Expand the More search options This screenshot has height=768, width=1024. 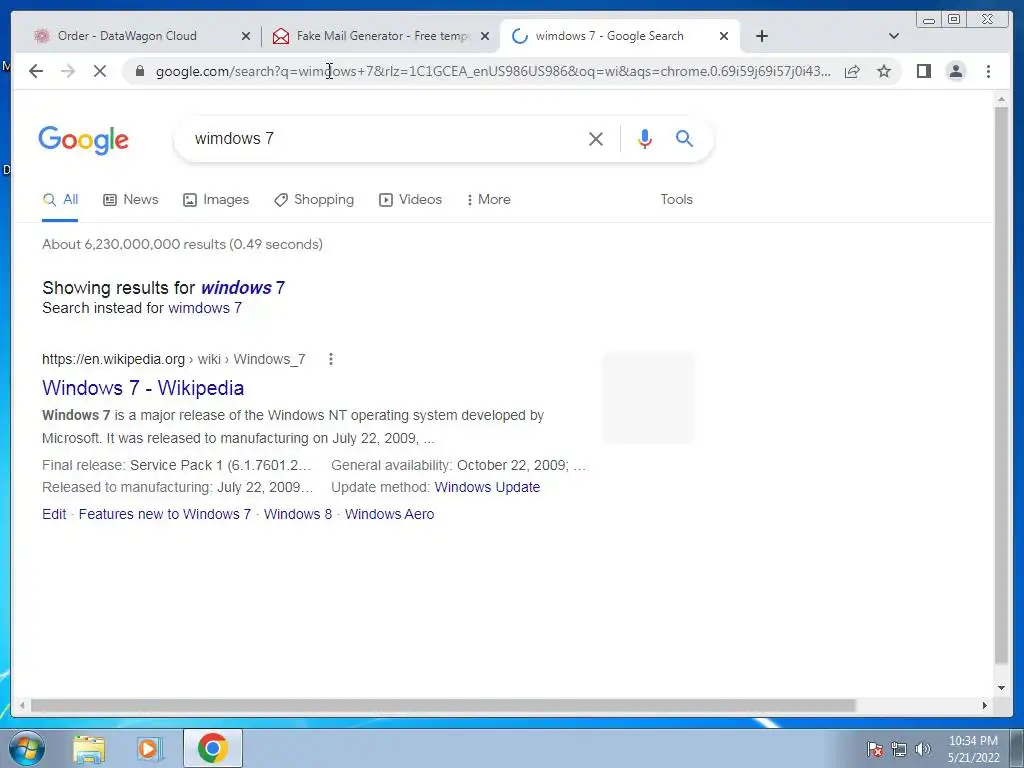tap(488, 200)
